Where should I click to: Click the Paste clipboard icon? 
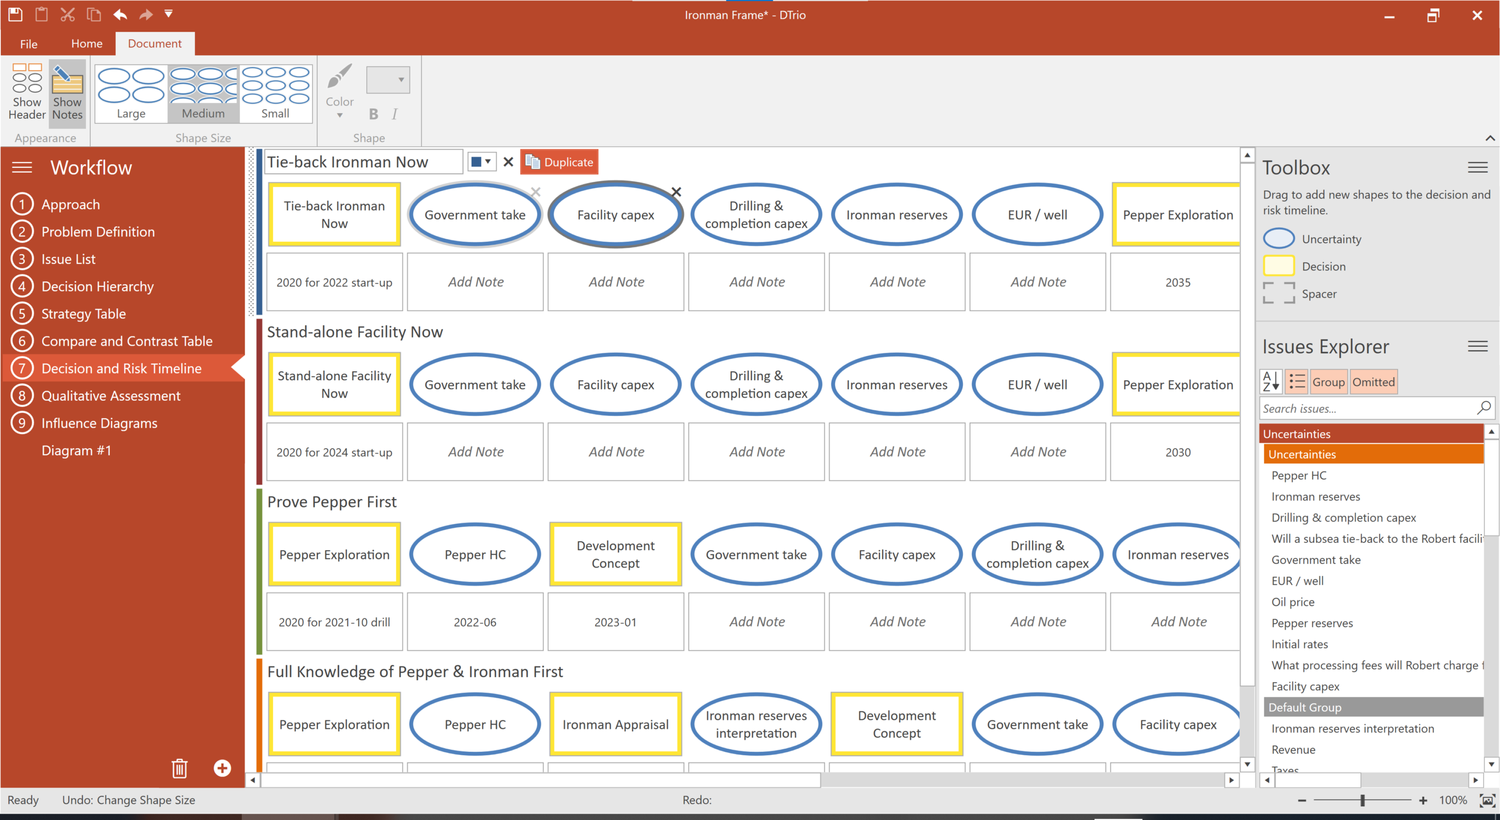coord(41,14)
